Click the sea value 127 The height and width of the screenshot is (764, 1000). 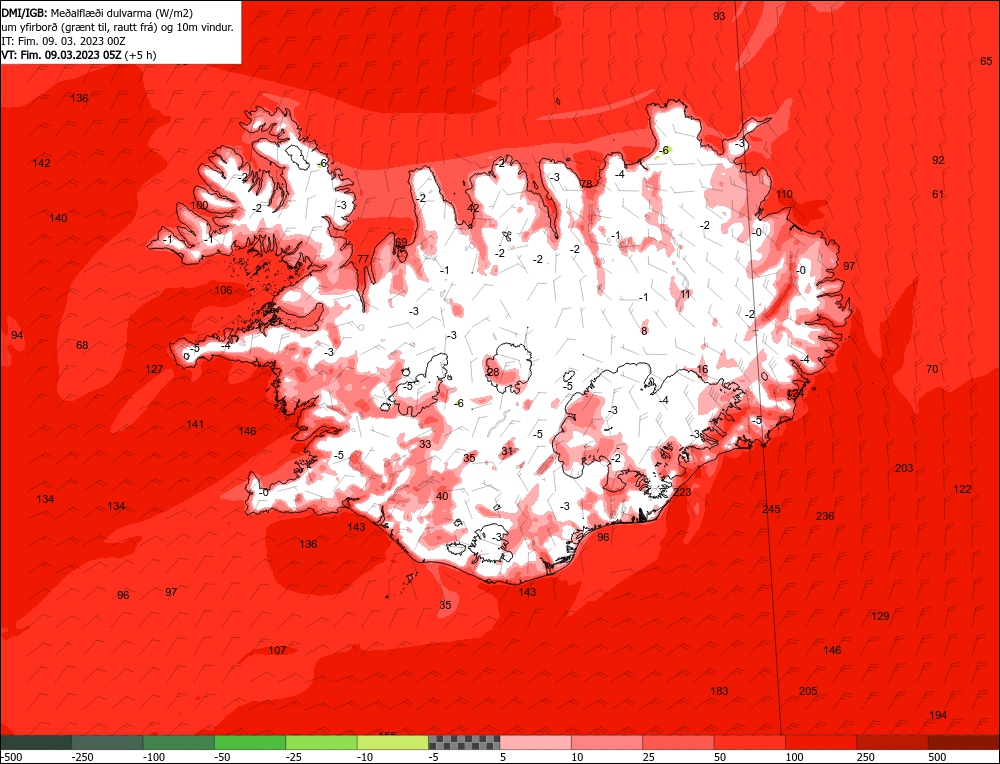[154, 369]
